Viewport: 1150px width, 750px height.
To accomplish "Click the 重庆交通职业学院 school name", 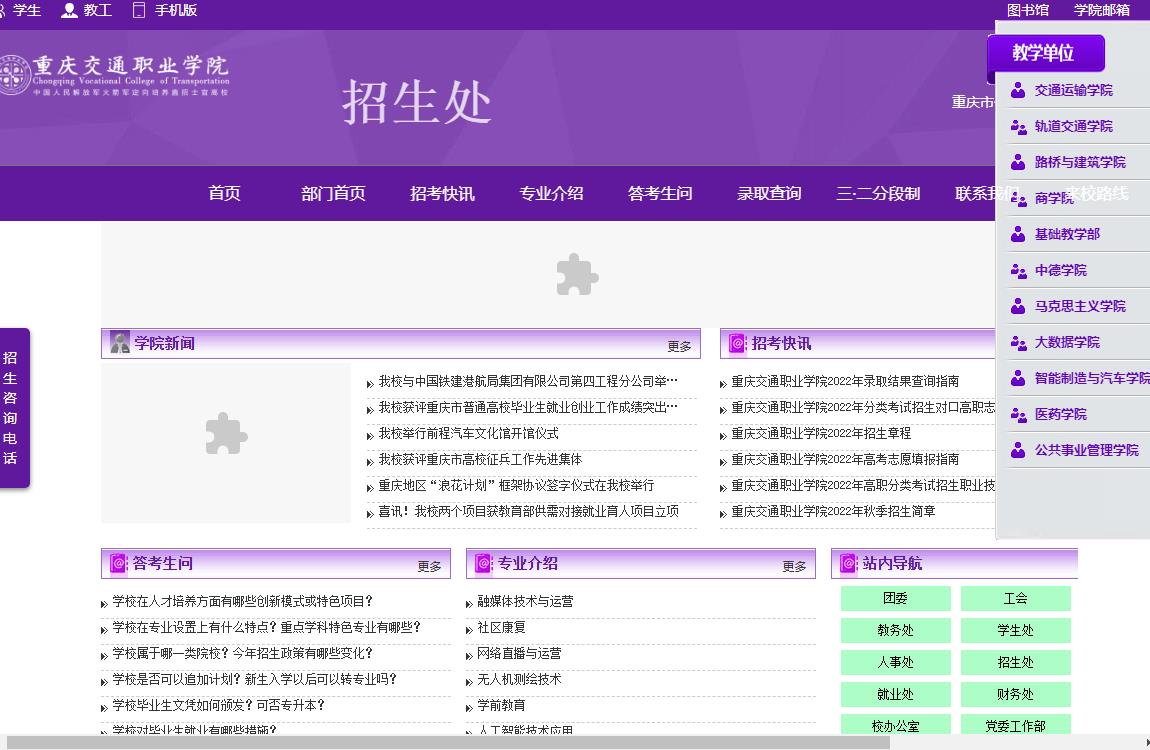I will [131, 65].
